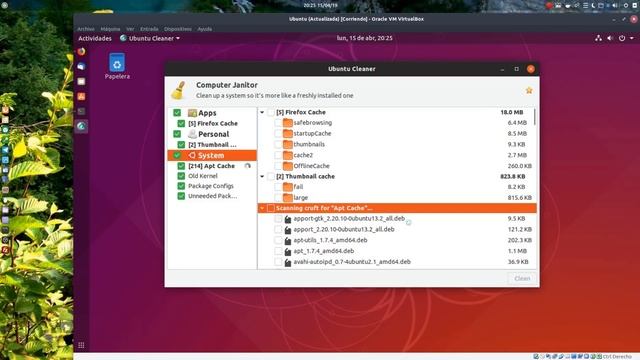Viewport: 640px width, 360px height.
Task: Select the System category row
Action: coord(212,155)
